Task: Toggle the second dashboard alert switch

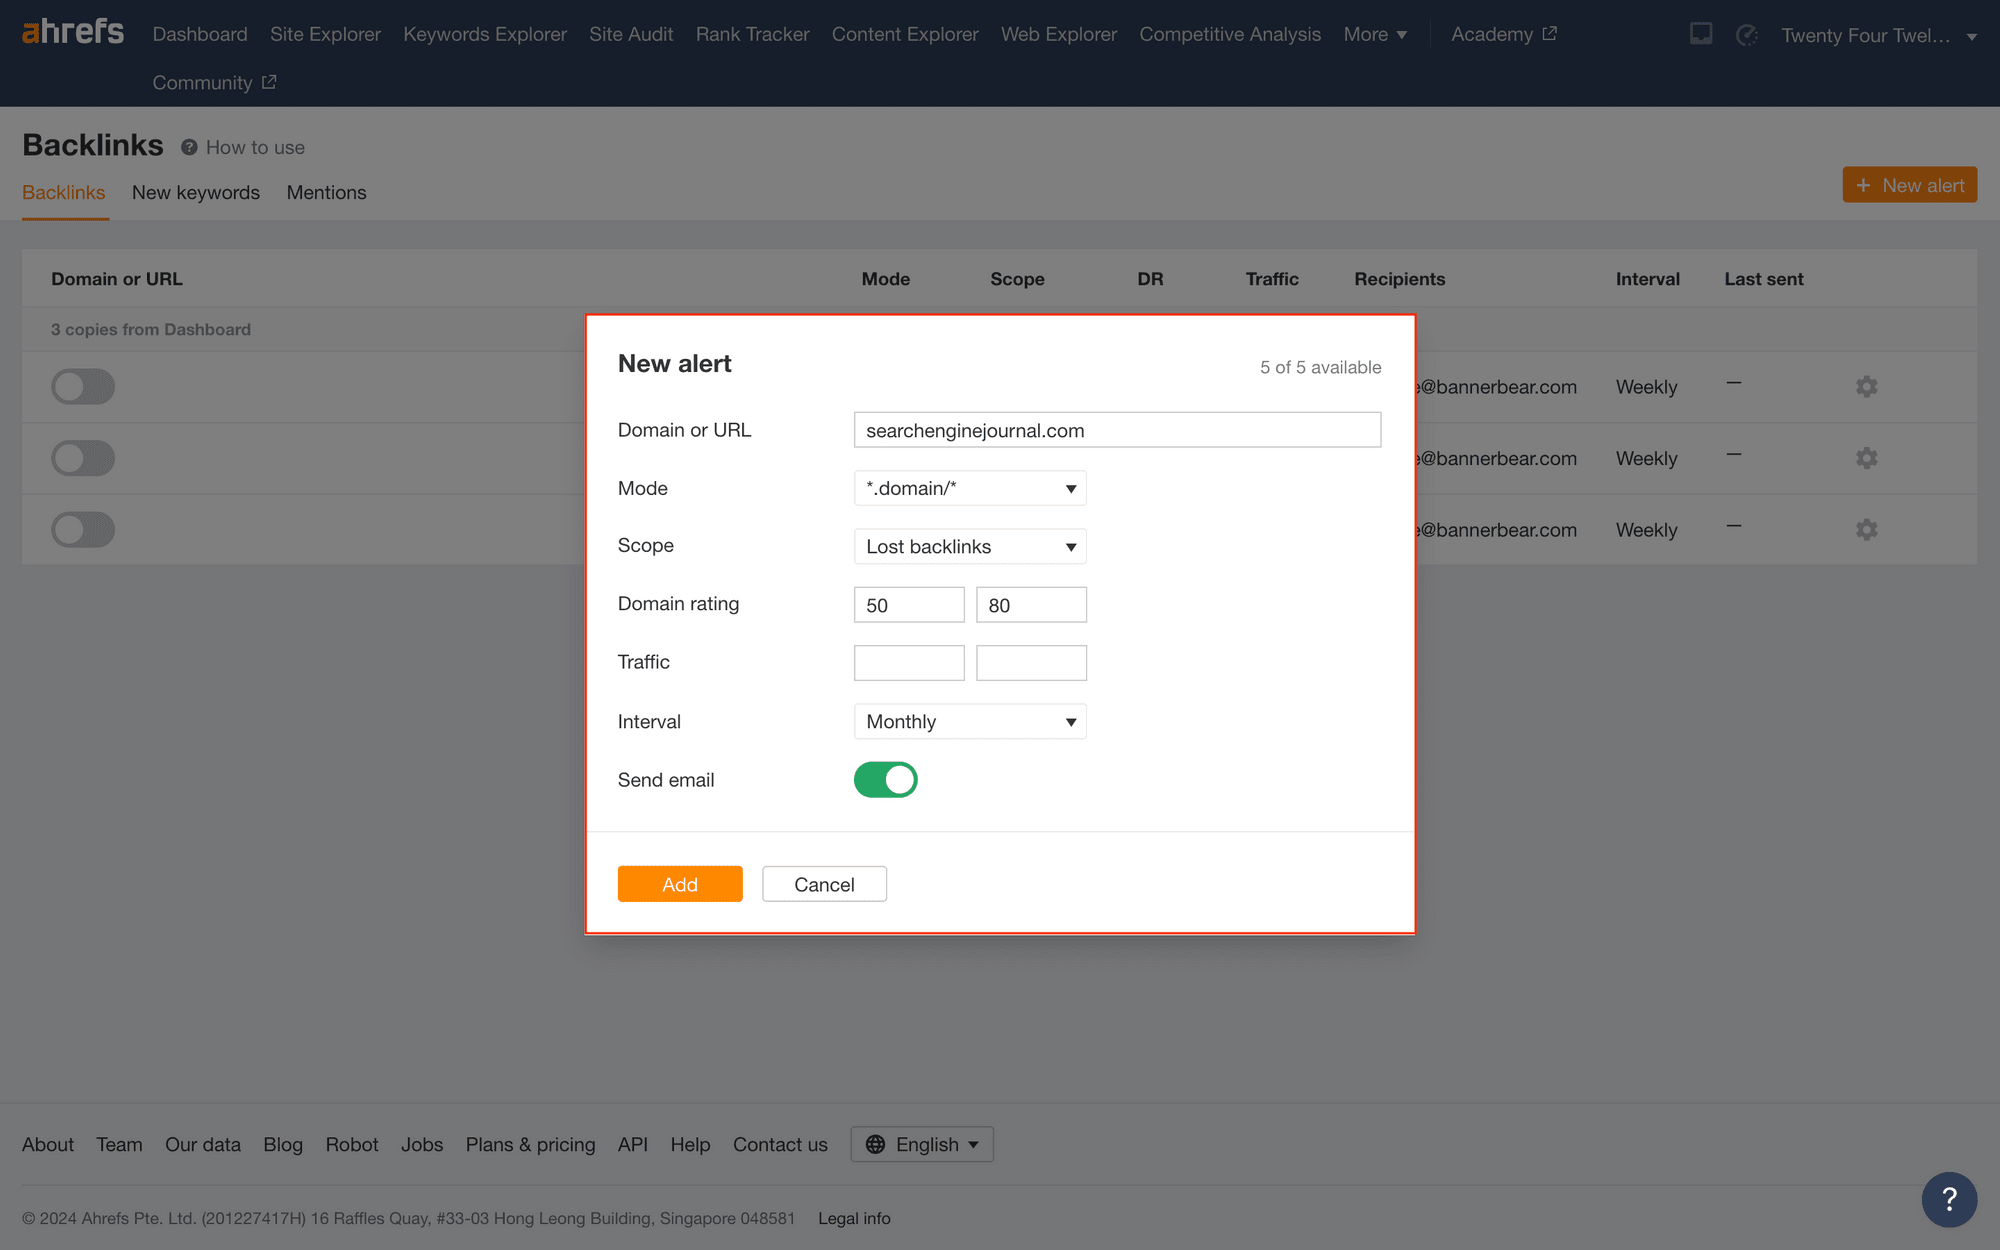Action: (x=83, y=458)
